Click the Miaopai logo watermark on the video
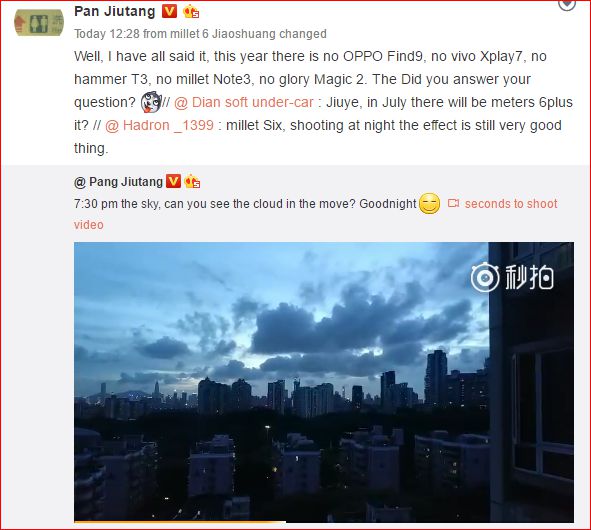The image size is (591, 530). tap(512, 278)
